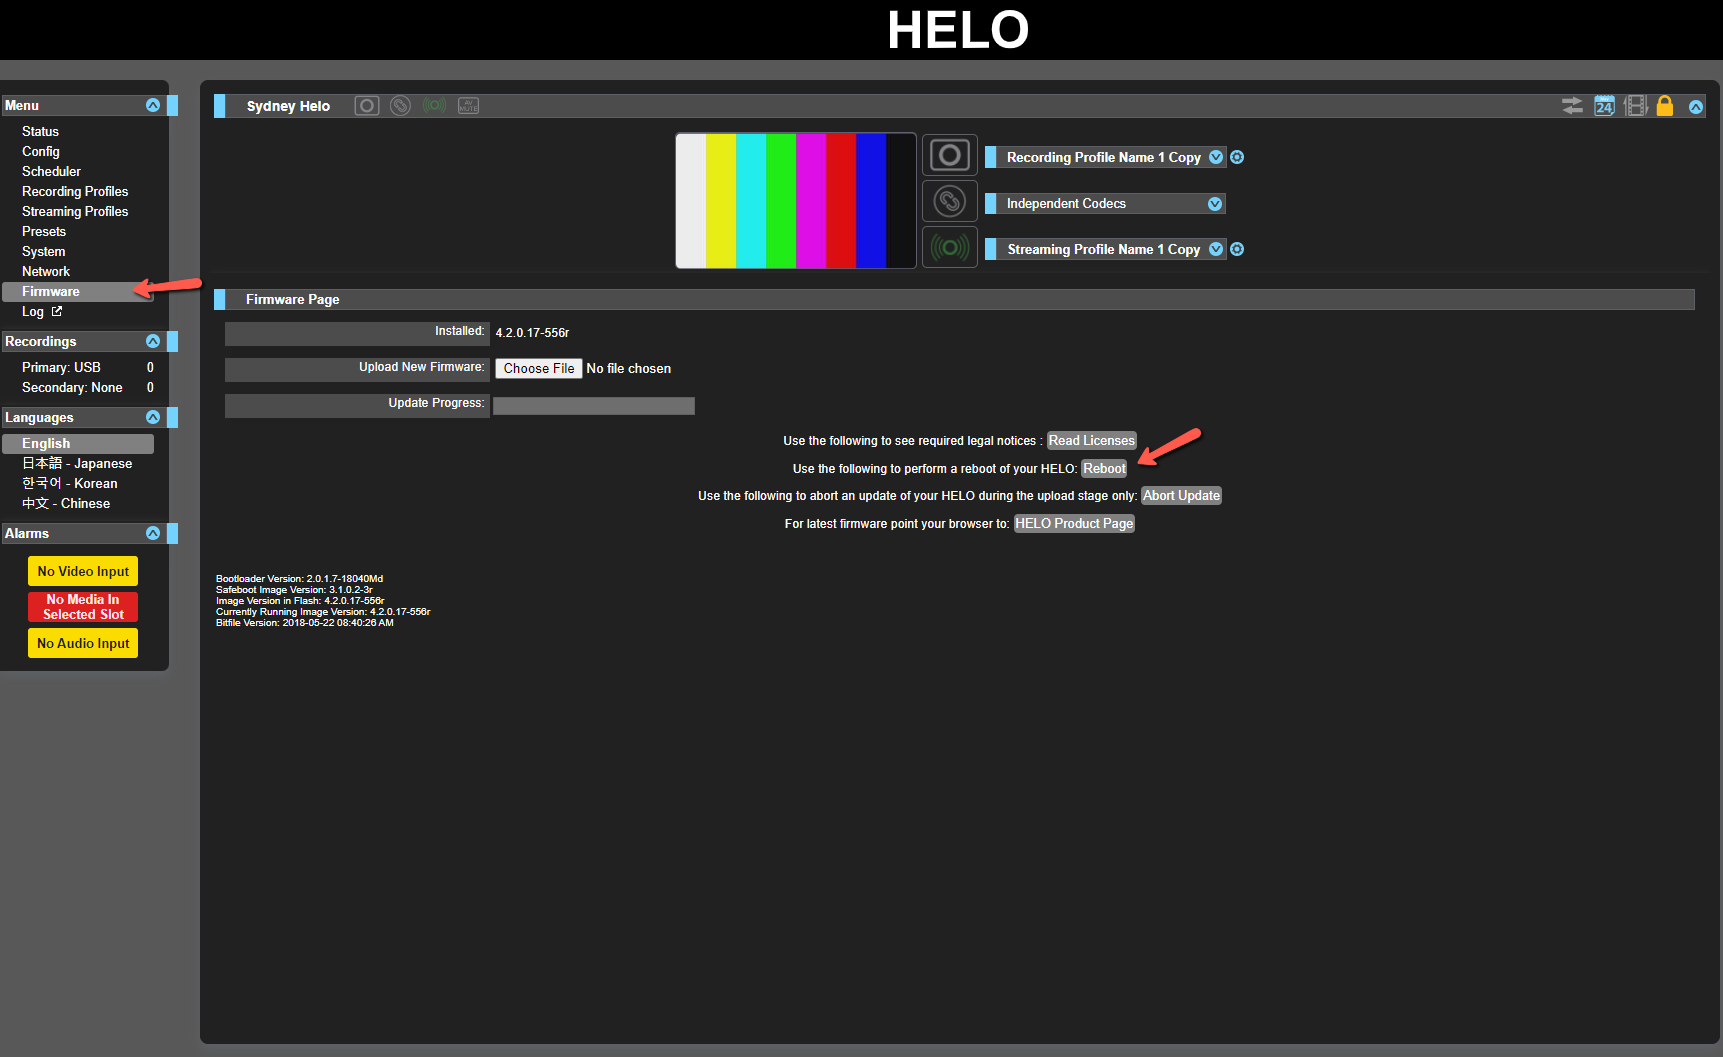Click the color bars video preview
Screen dimensions: 1723x1057
[796, 201]
